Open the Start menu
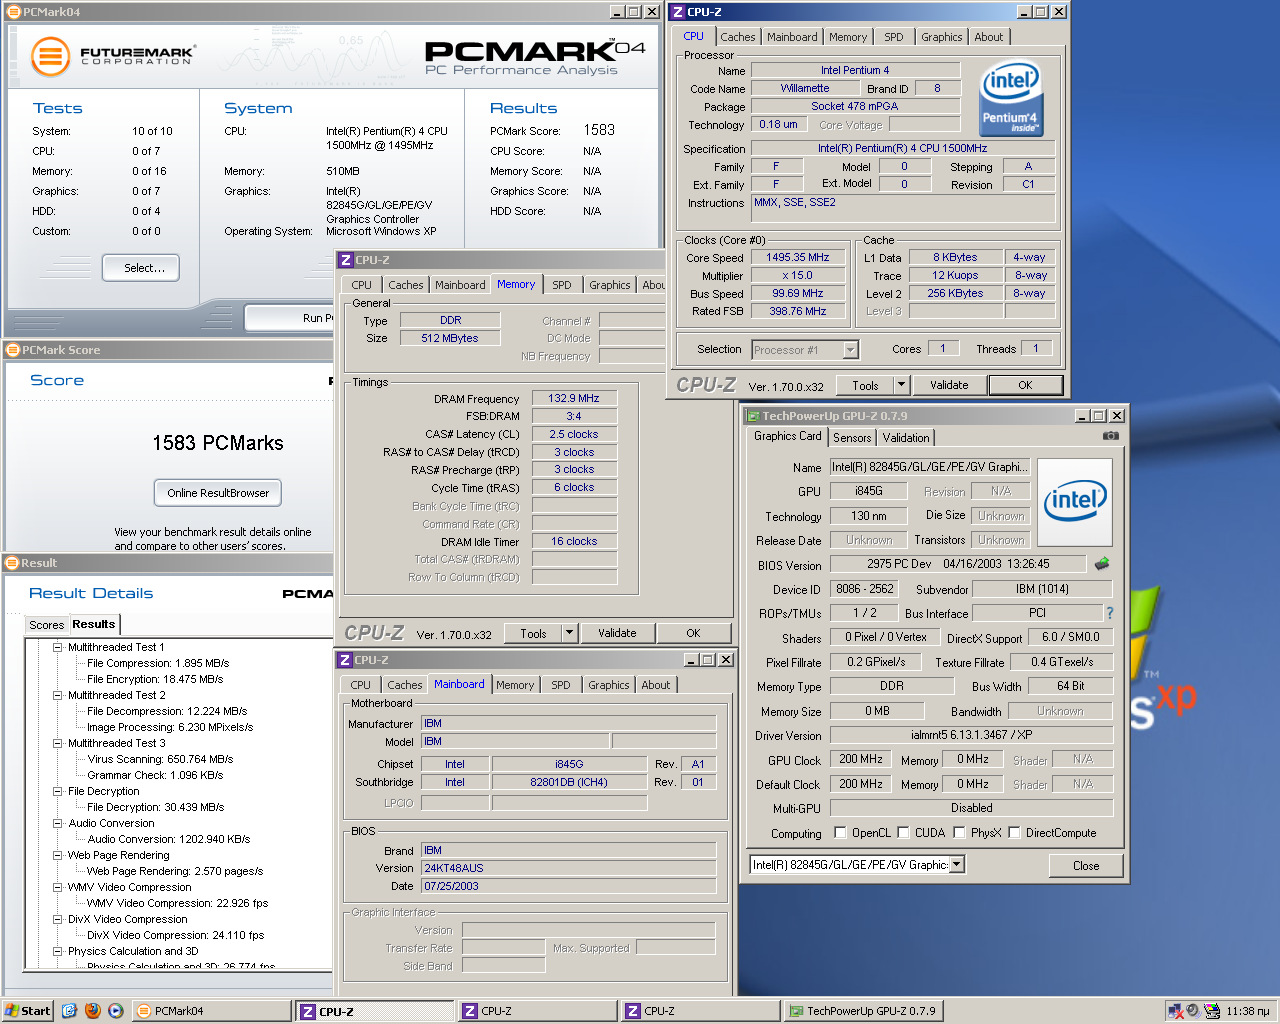Image resolution: width=1280 pixels, height=1024 pixels. tap(28, 1011)
